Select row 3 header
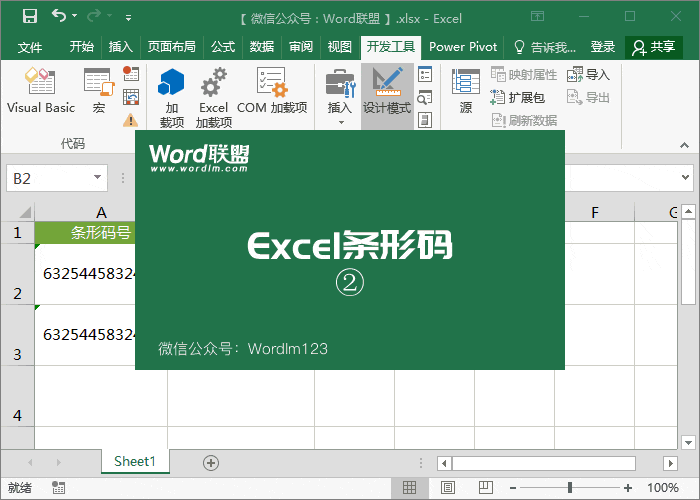Viewport: 700px width, 500px height. click(x=17, y=335)
